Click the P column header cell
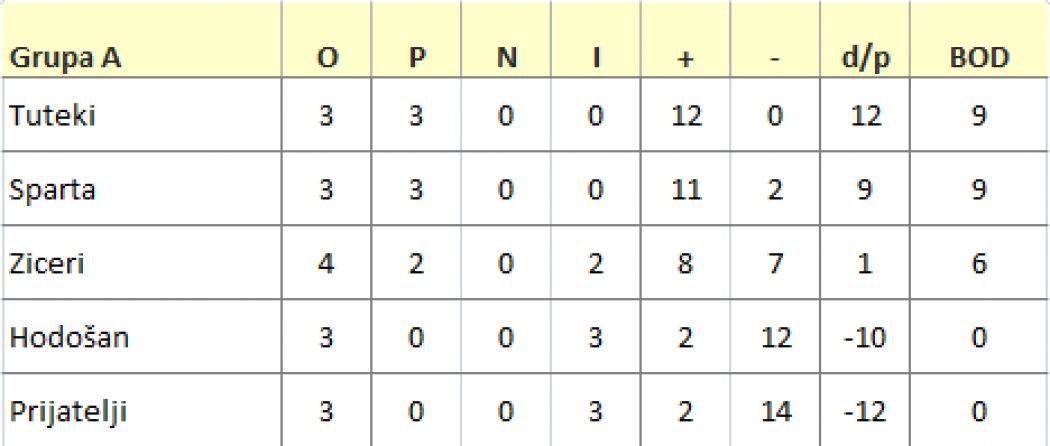1050x446 pixels. click(x=416, y=39)
